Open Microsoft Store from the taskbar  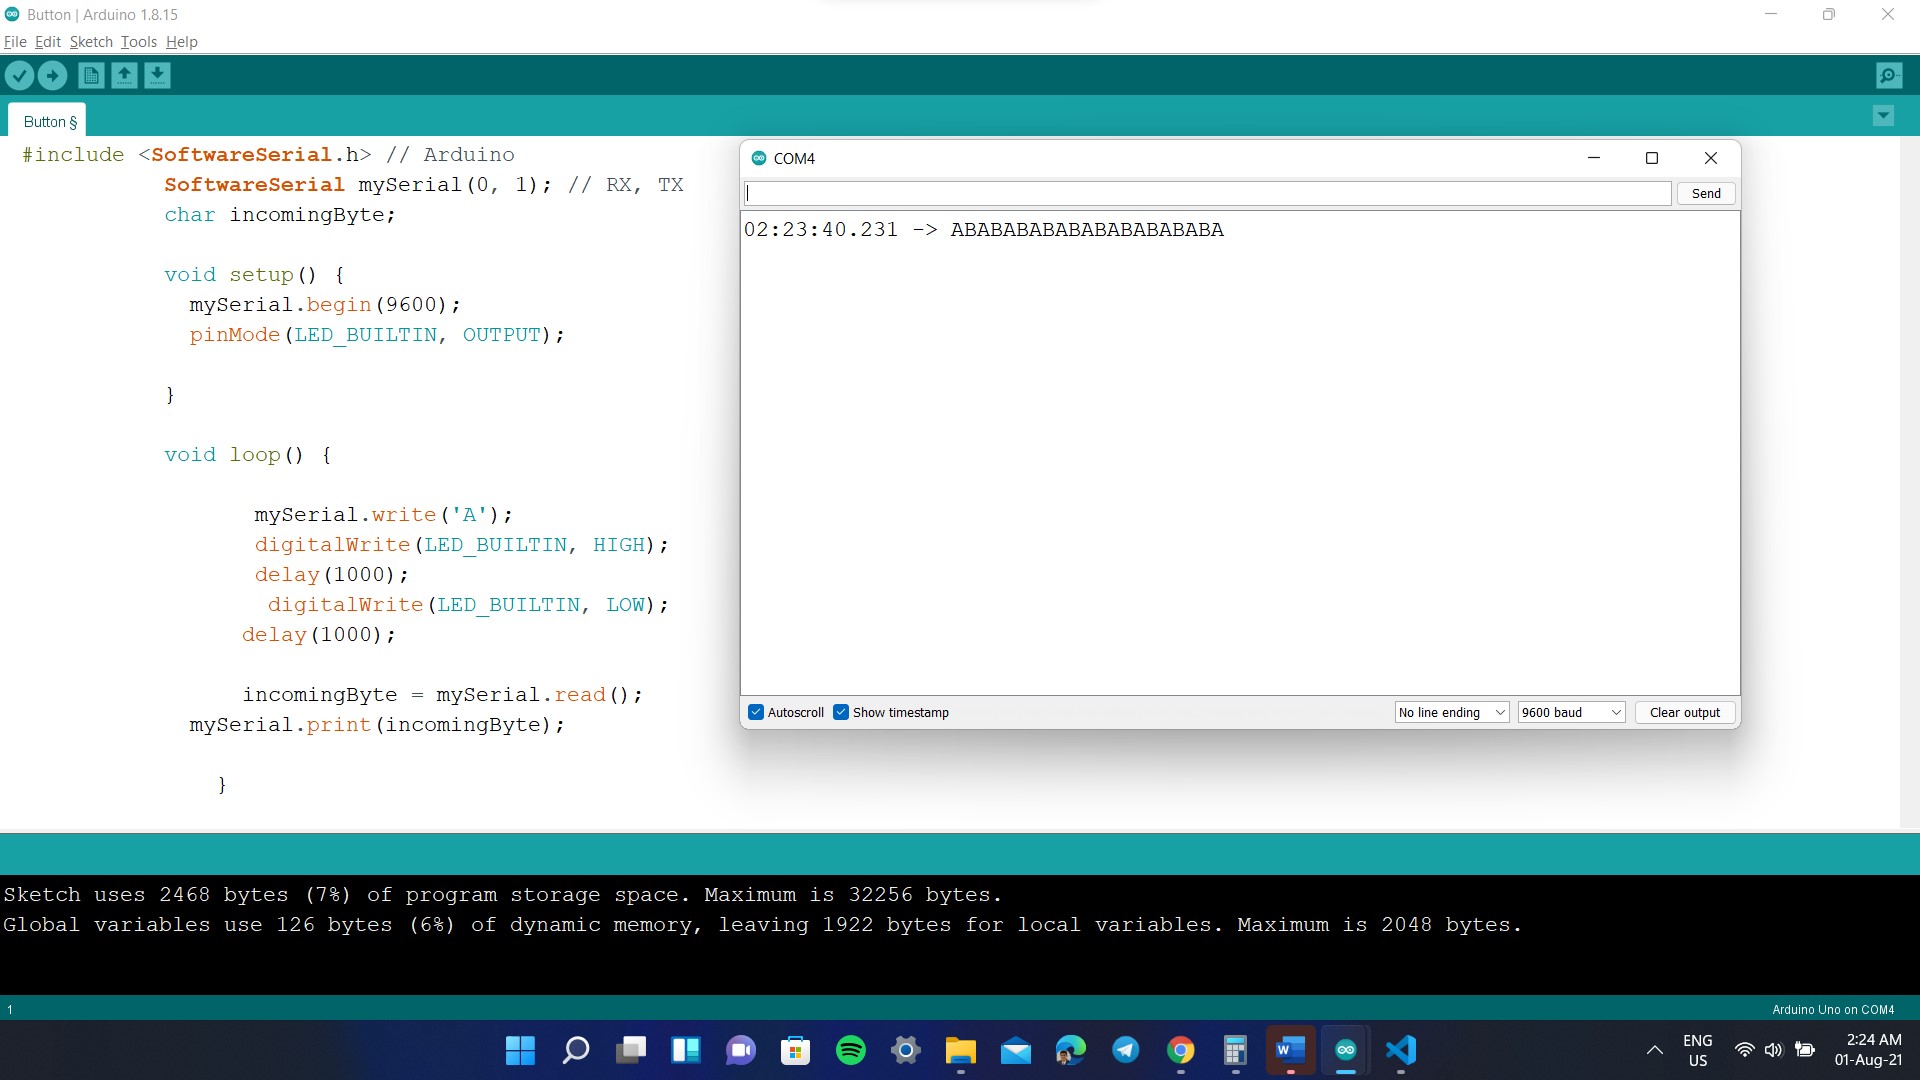(x=796, y=1050)
